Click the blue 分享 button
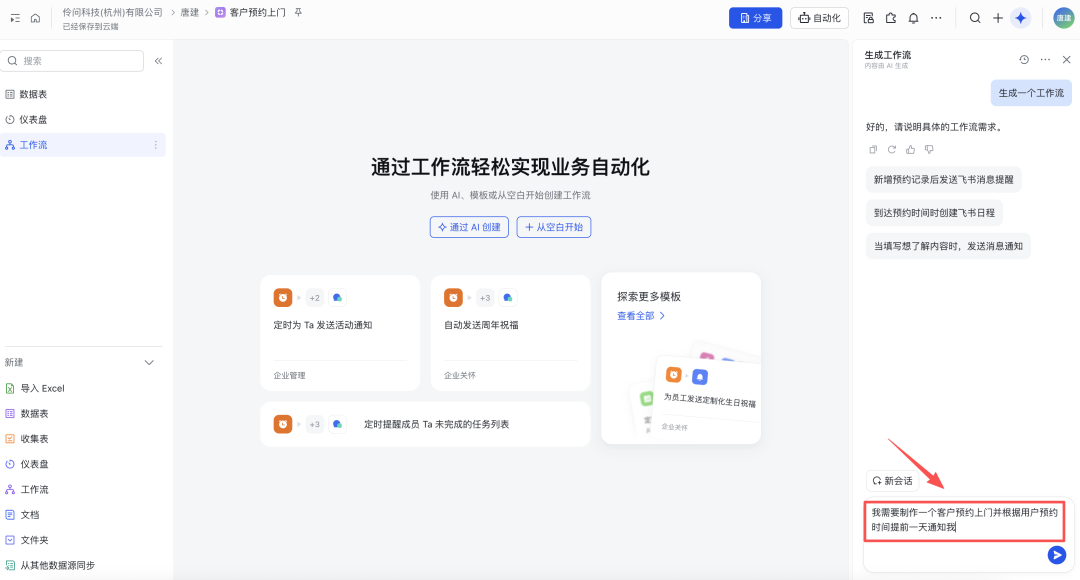Screen dimensions: 1080x580 pos(755,18)
